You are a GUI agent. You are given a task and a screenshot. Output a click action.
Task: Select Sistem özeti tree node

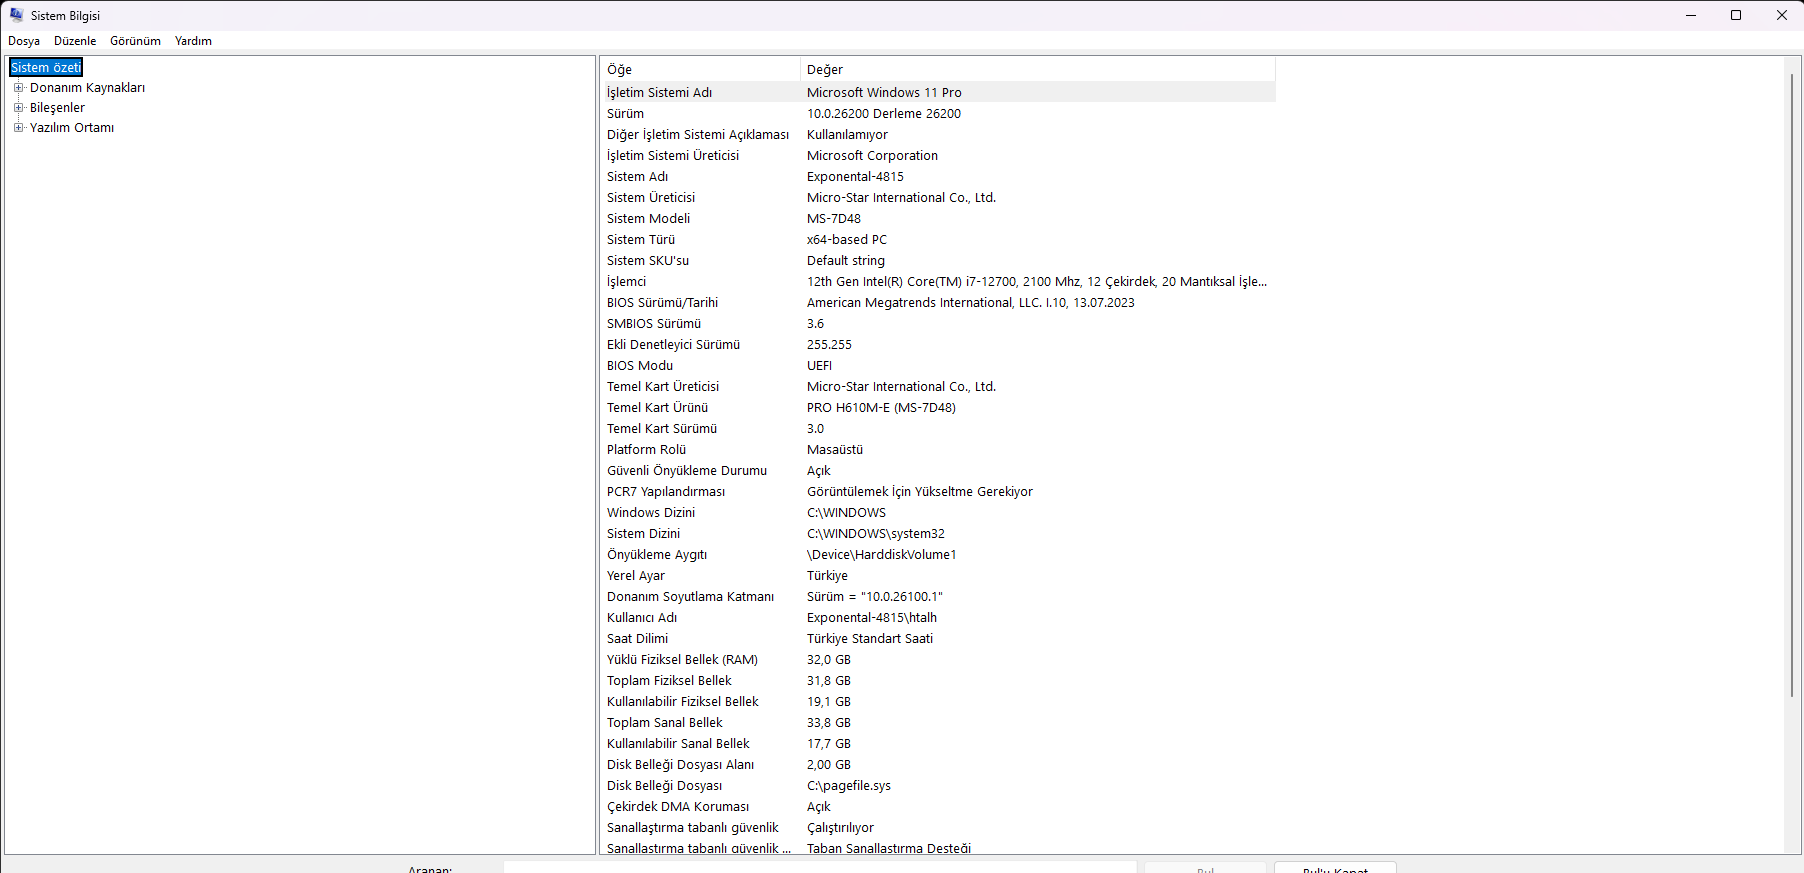tap(46, 67)
